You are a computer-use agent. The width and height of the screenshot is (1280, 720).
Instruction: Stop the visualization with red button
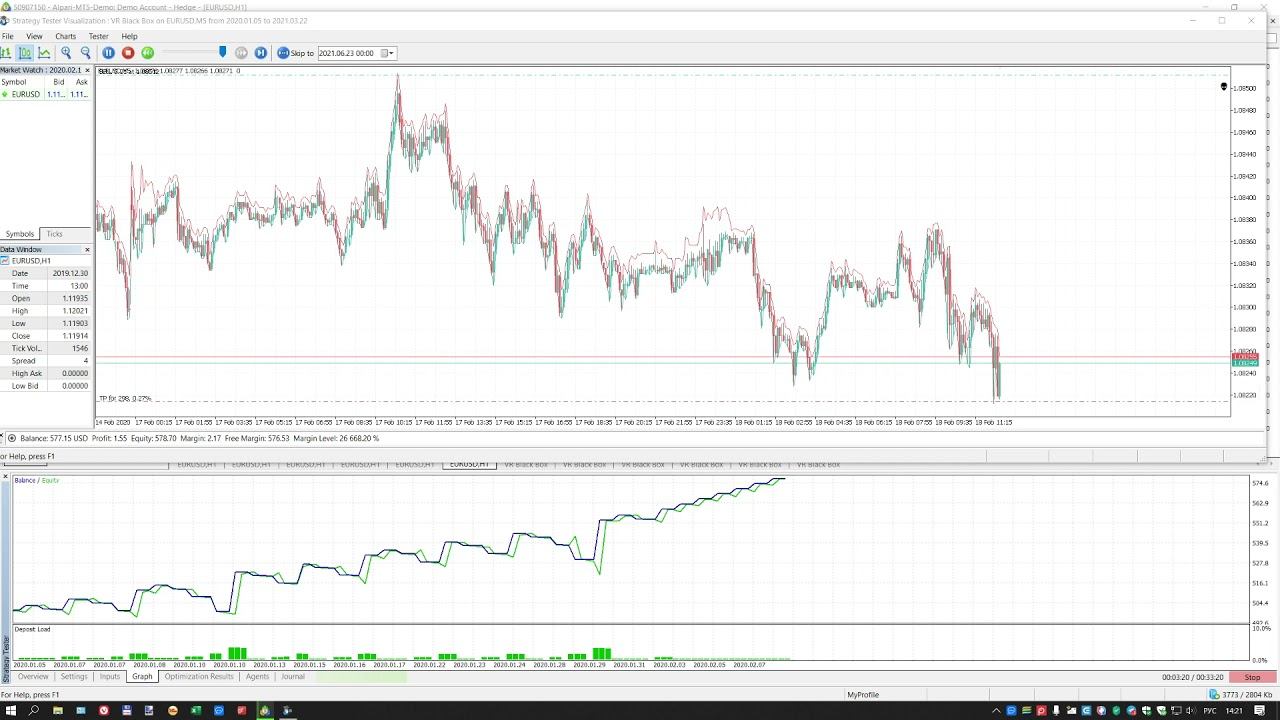coord(128,52)
